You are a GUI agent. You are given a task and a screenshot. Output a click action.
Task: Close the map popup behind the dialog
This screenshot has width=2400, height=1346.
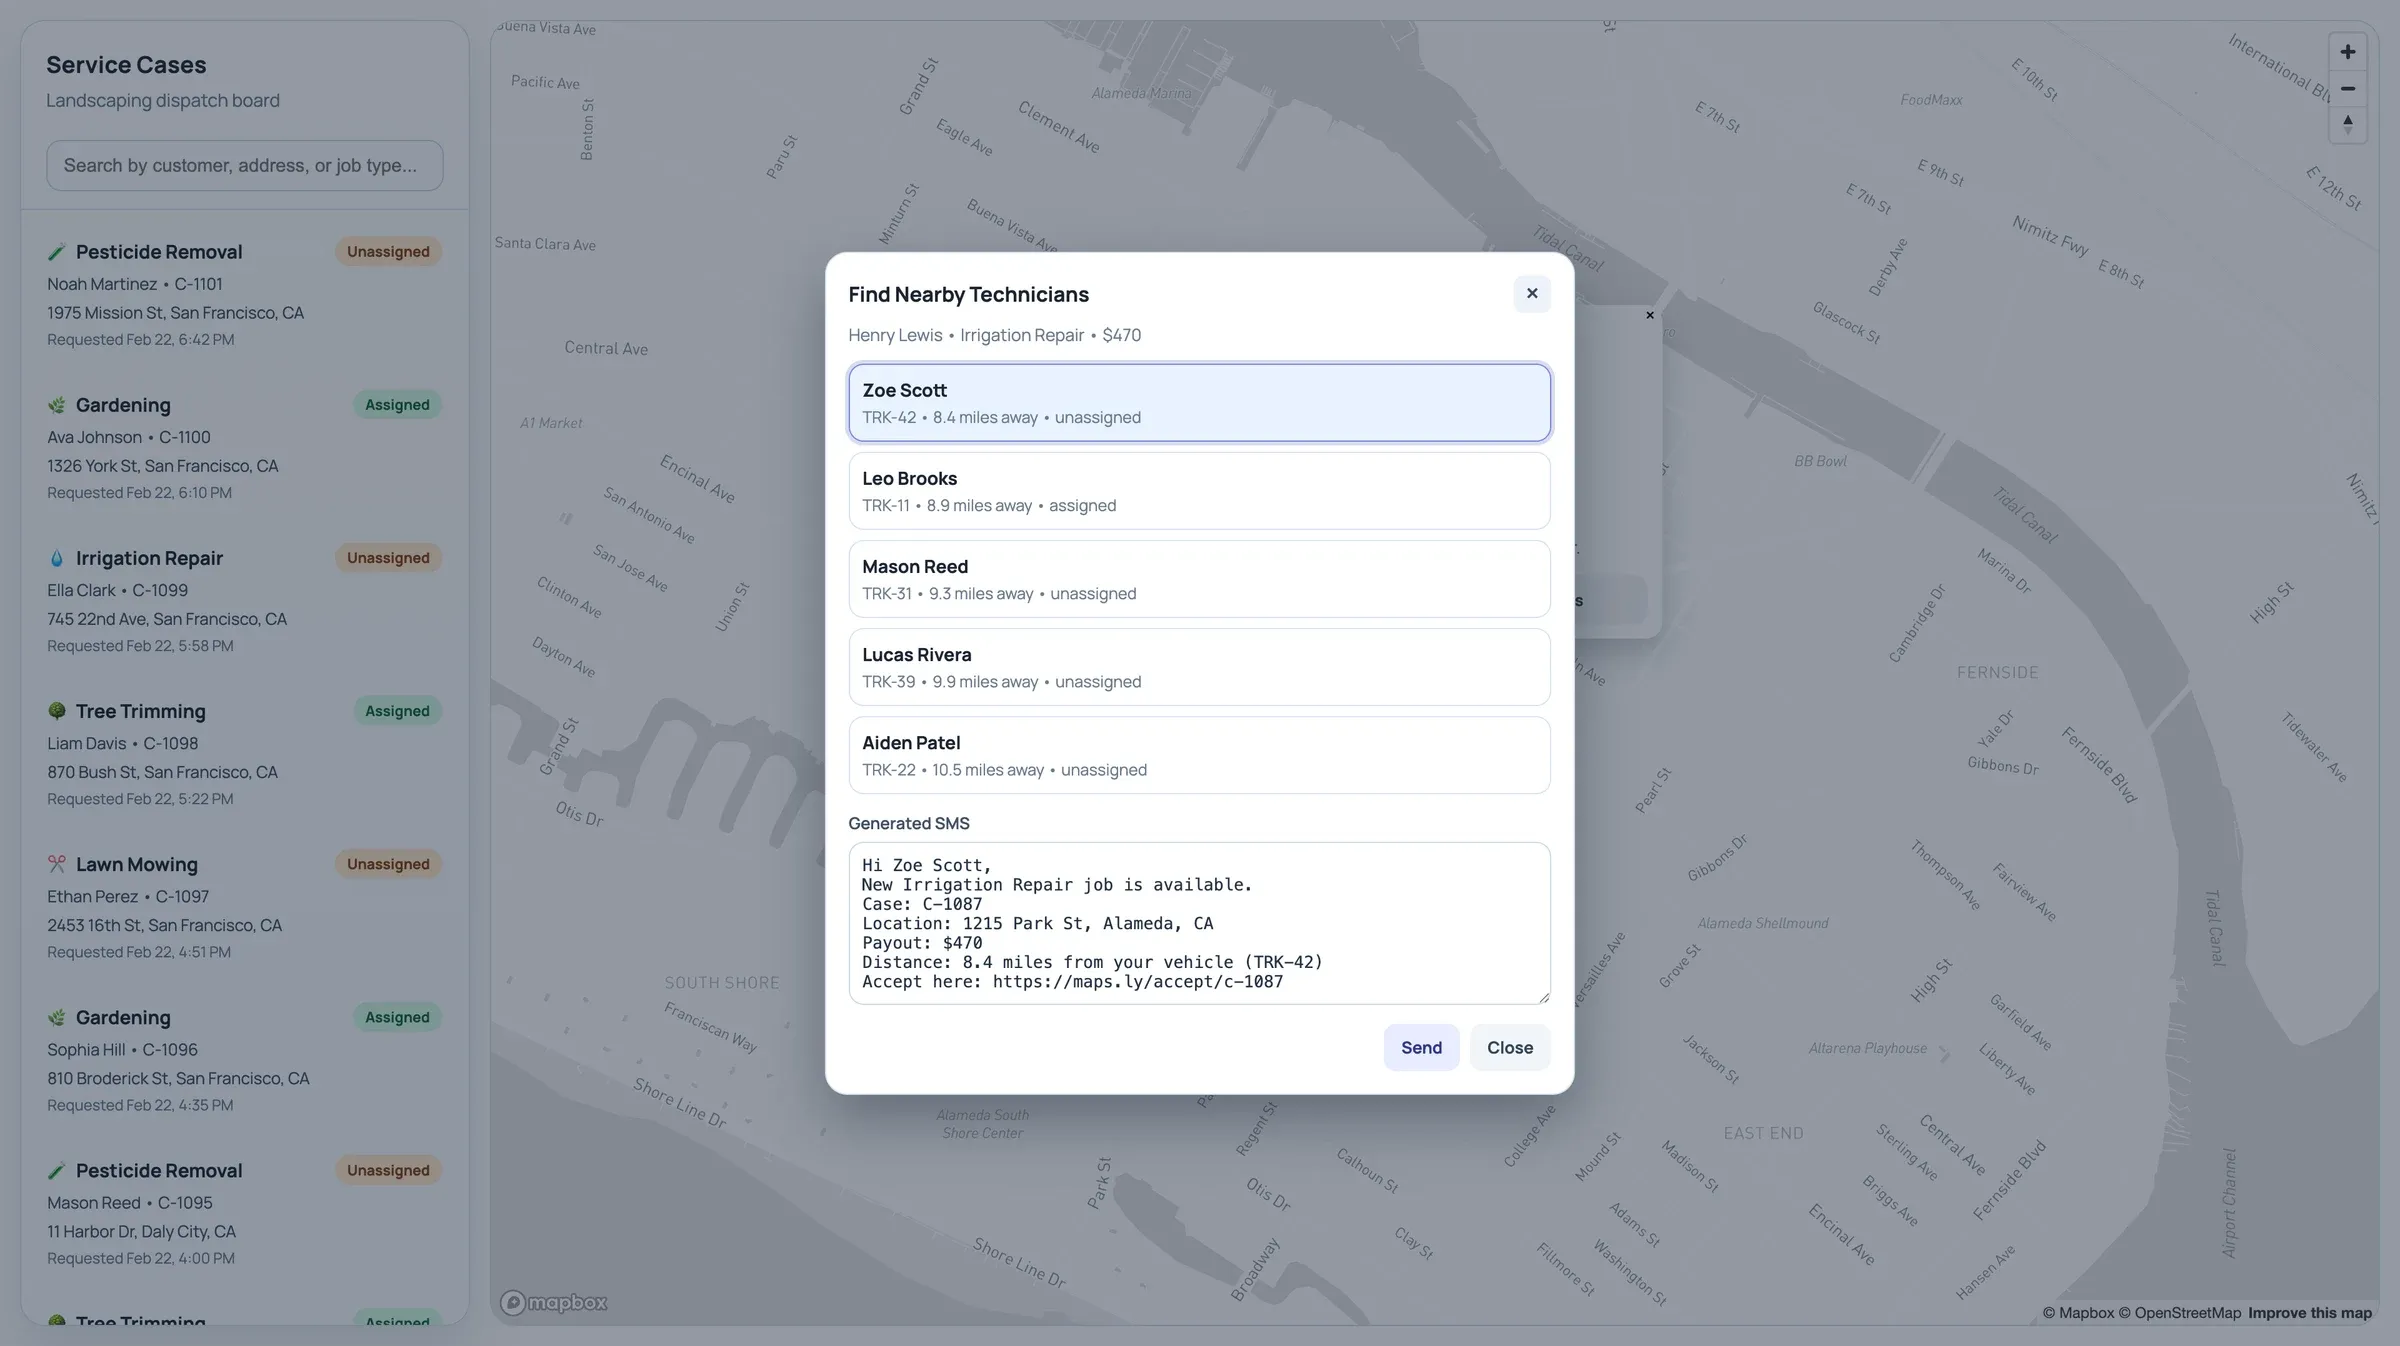1649,316
